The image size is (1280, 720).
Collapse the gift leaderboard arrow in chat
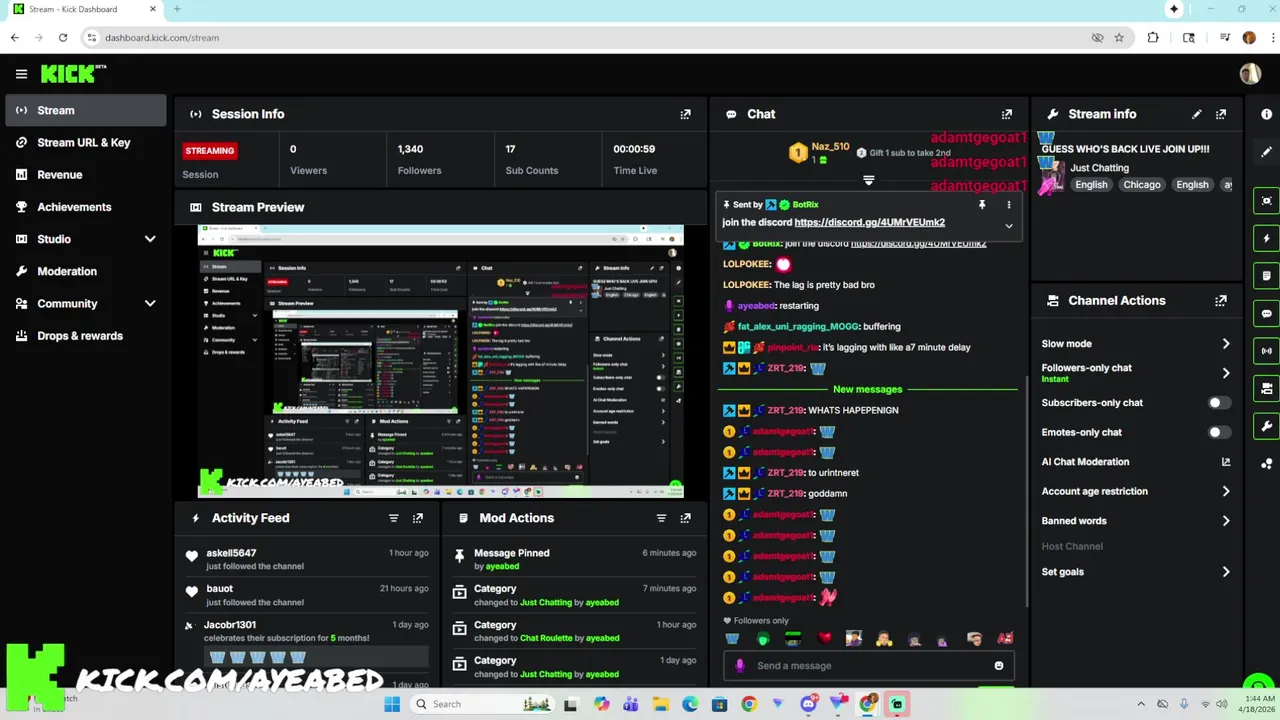tap(868, 180)
